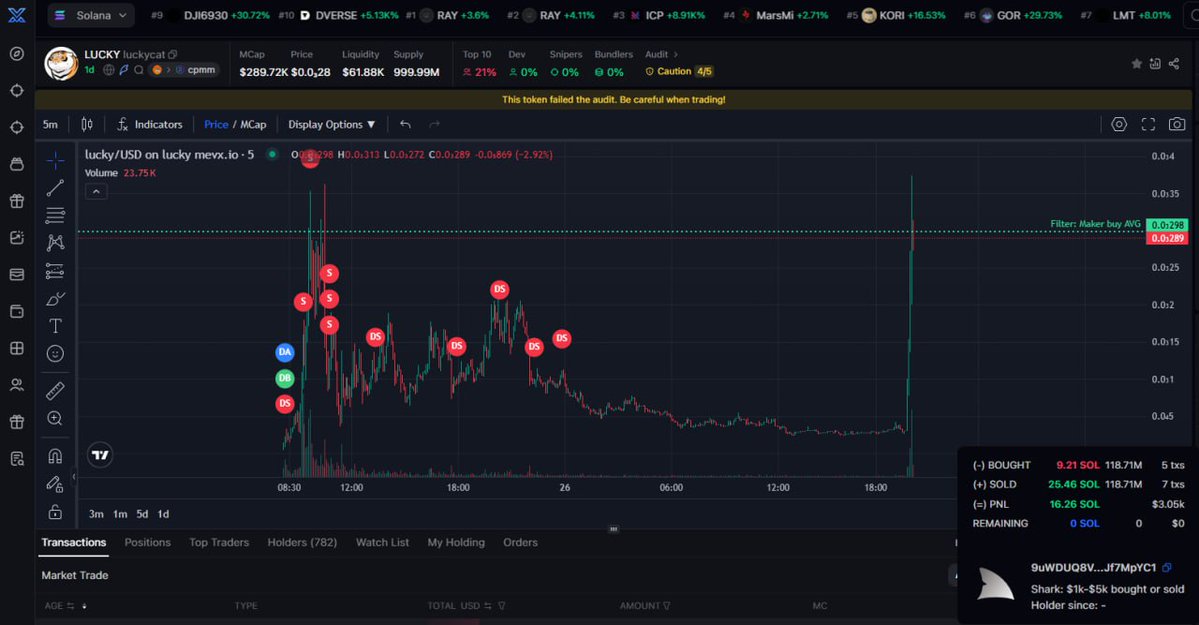Select the XABCD pattern tool
The width and height of the screenshot is (1199, 625).
55,243
